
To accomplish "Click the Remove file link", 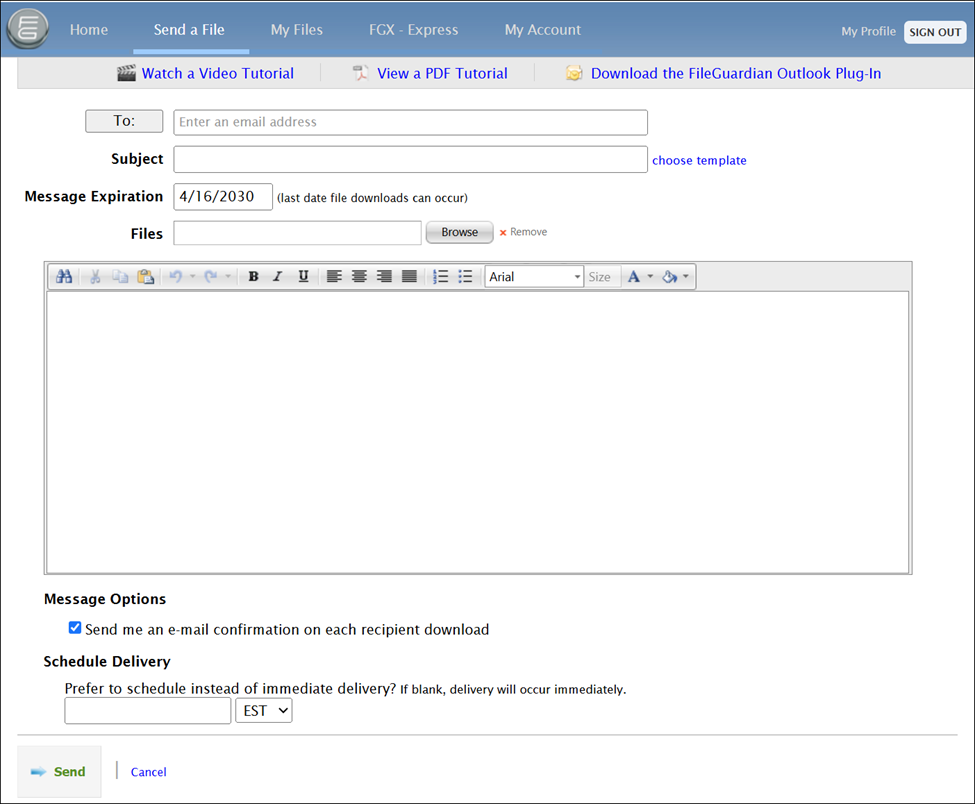I will click(x=528, y=232).
